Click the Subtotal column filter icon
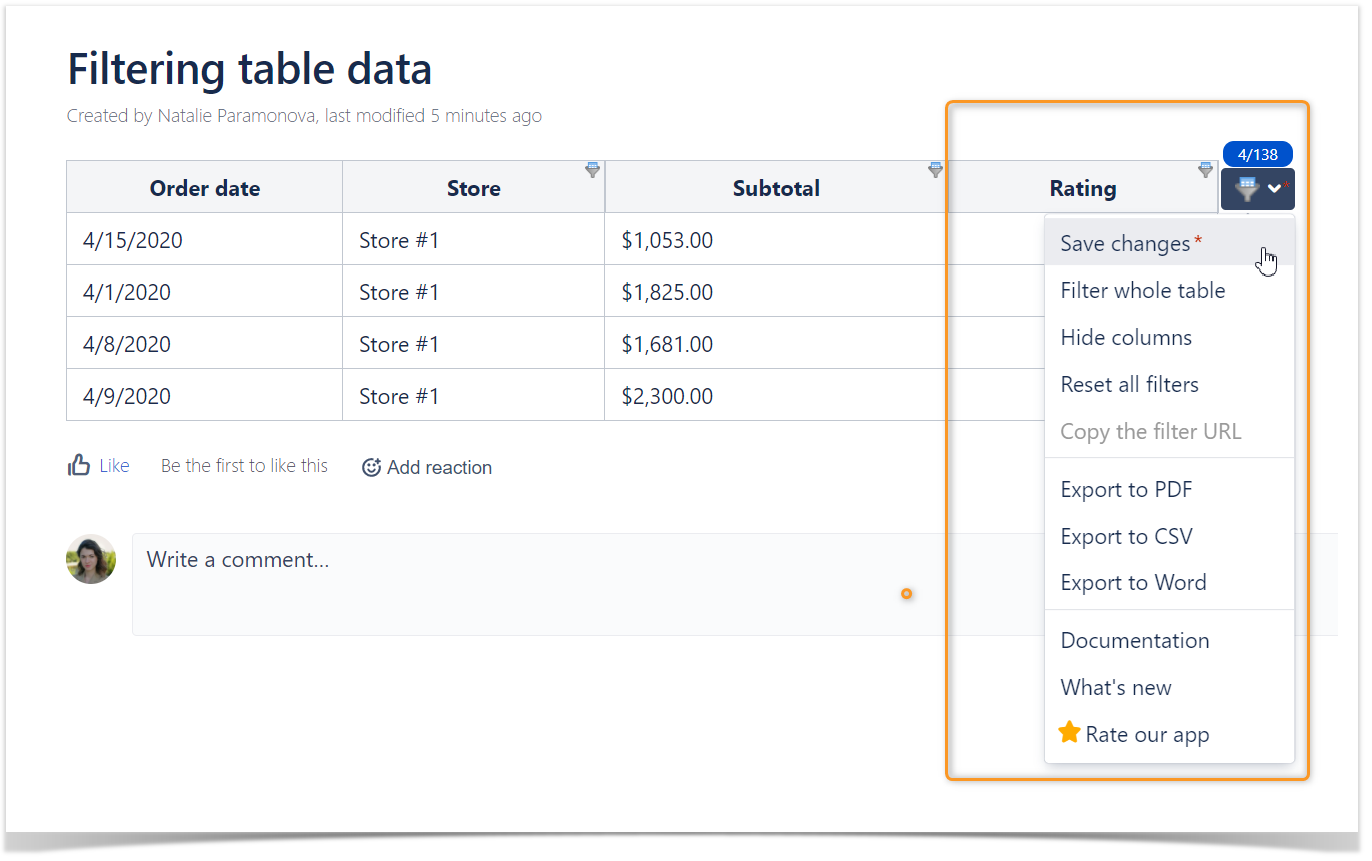 click(x=935, y=170)
